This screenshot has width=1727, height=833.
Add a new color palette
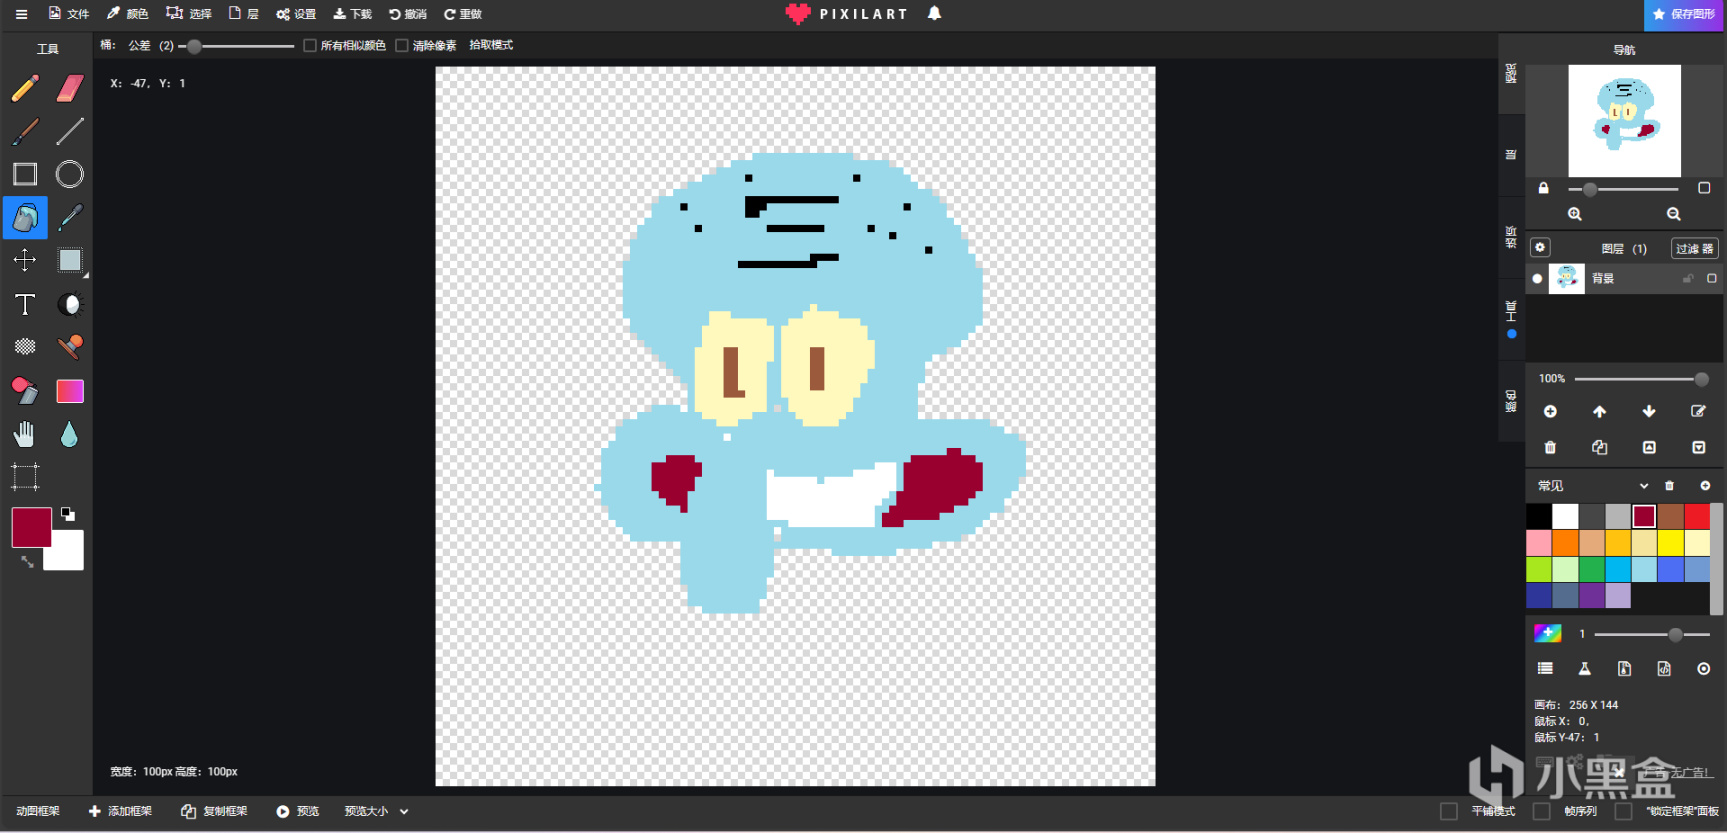pyautogui.click(x=1705, y=486)
